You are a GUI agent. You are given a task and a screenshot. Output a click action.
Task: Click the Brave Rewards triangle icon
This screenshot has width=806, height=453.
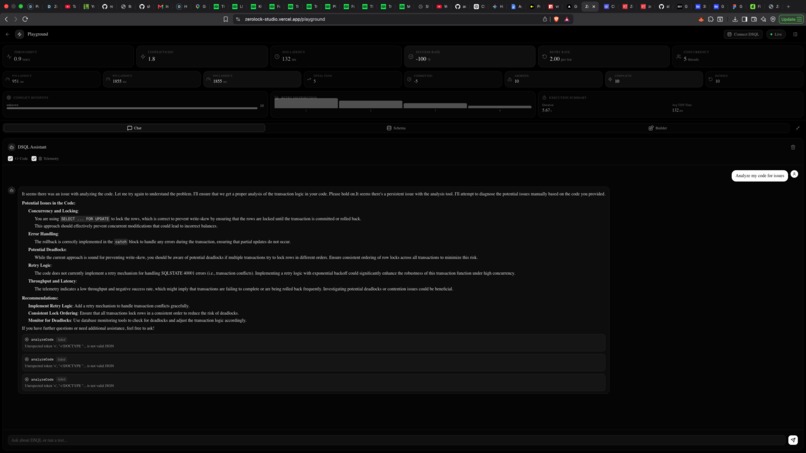point(566,19)
